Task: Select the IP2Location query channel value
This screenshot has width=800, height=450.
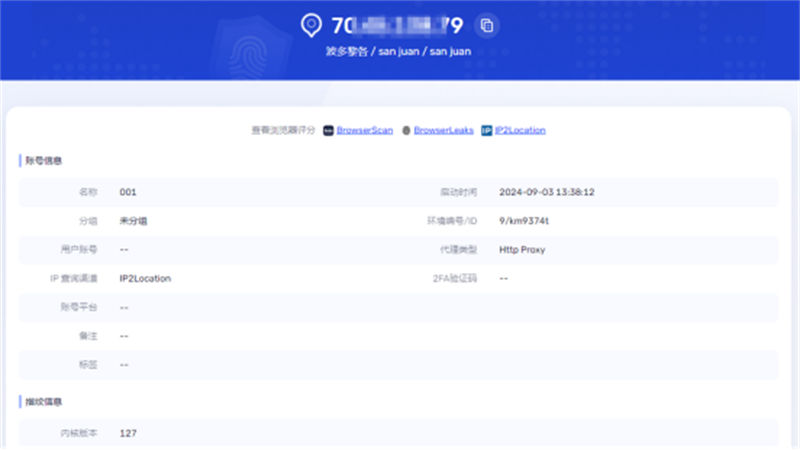Action: pos(145,278)
